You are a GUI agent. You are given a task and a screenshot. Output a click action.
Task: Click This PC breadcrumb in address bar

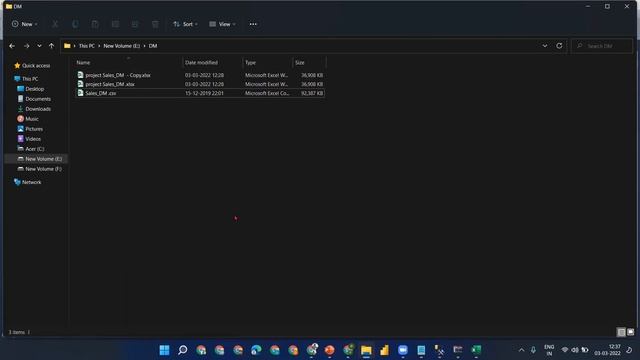(x=87, y=46)
